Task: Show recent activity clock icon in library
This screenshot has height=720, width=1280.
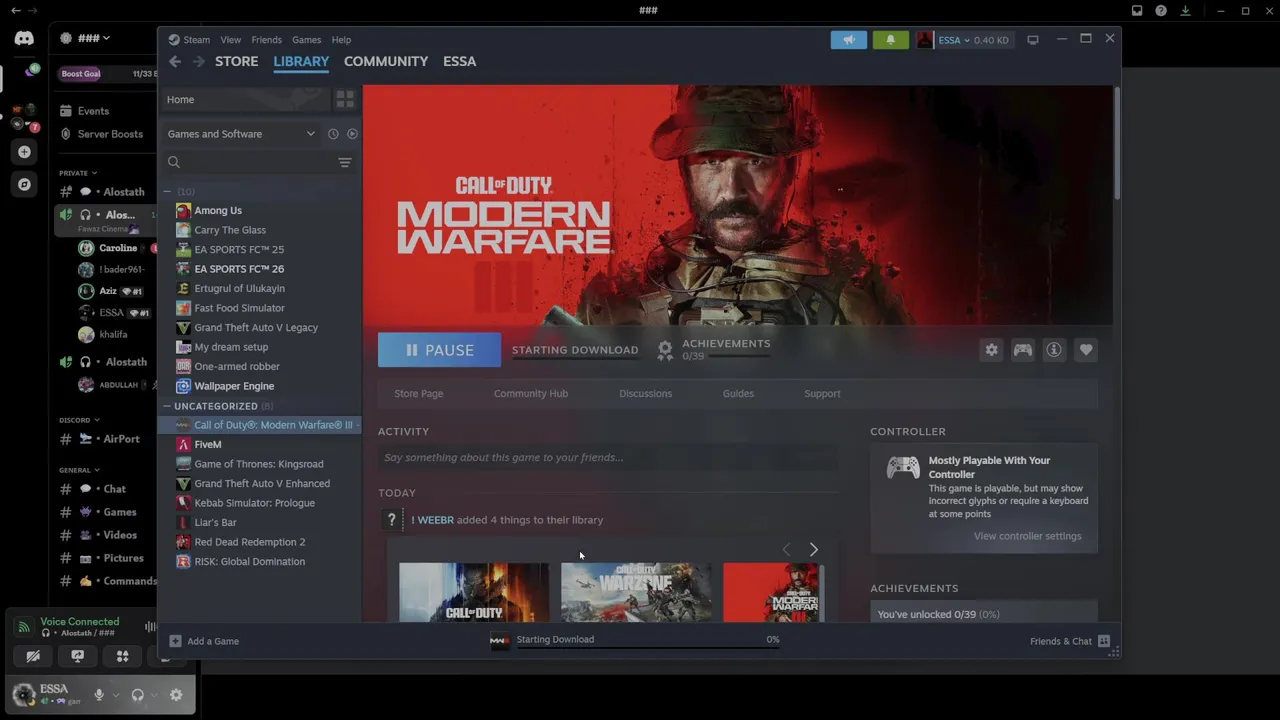Action: [x=333, y=134]
